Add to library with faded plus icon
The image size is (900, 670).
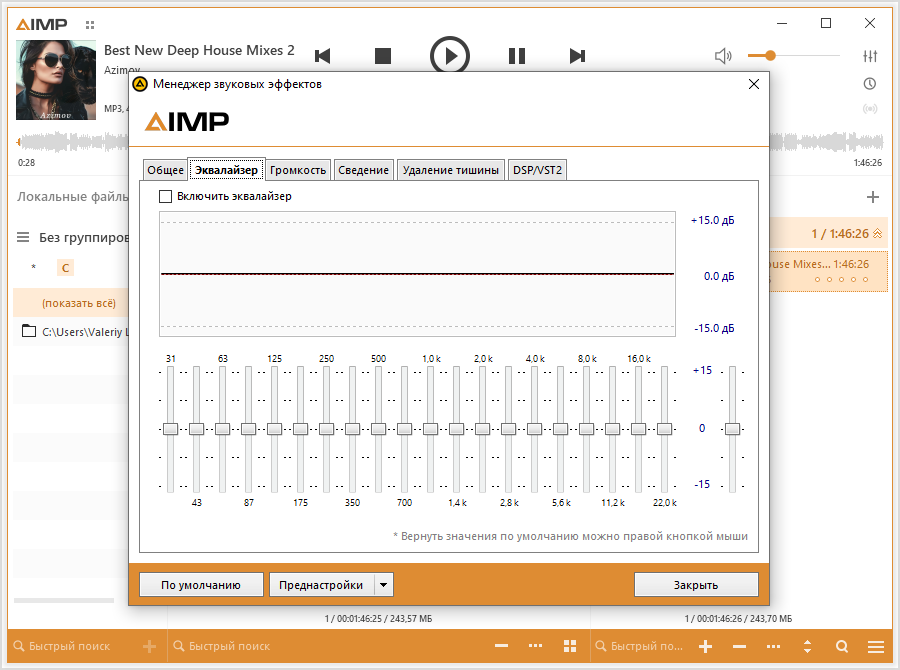click(x=149, y=646)
